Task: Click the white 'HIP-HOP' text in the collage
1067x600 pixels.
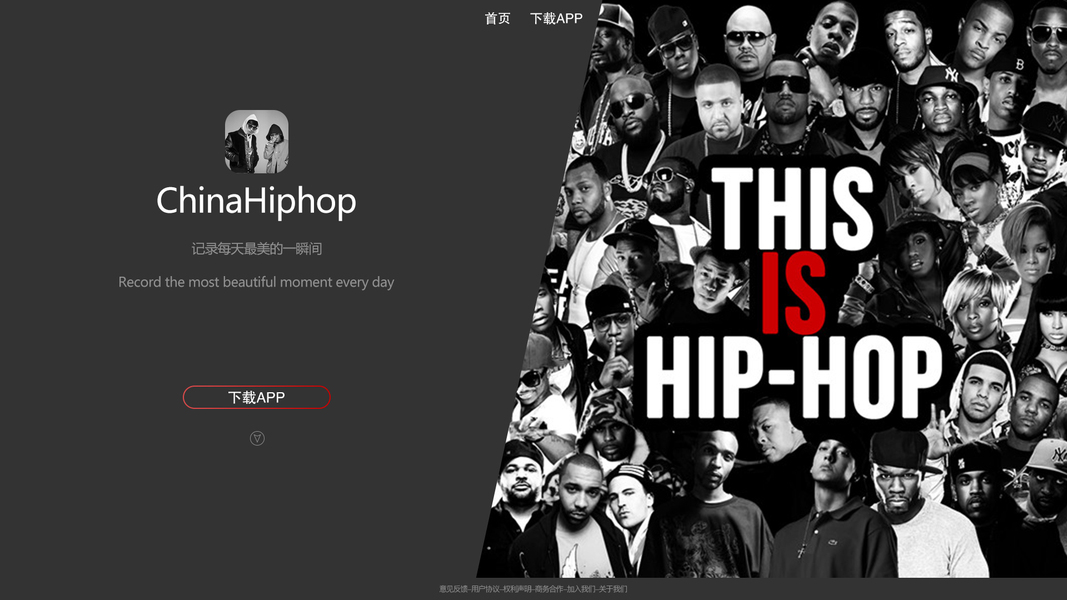Action: pyautogui.click(x=794, y=378)
